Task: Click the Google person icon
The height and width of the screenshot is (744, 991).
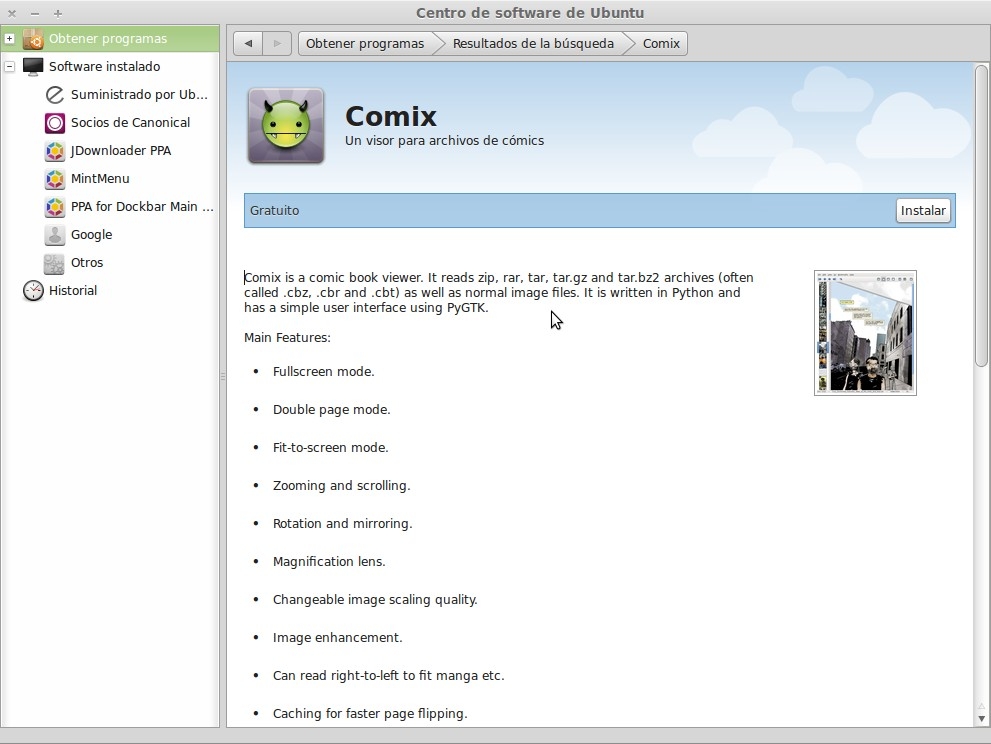Action: [x=55, y=235]
